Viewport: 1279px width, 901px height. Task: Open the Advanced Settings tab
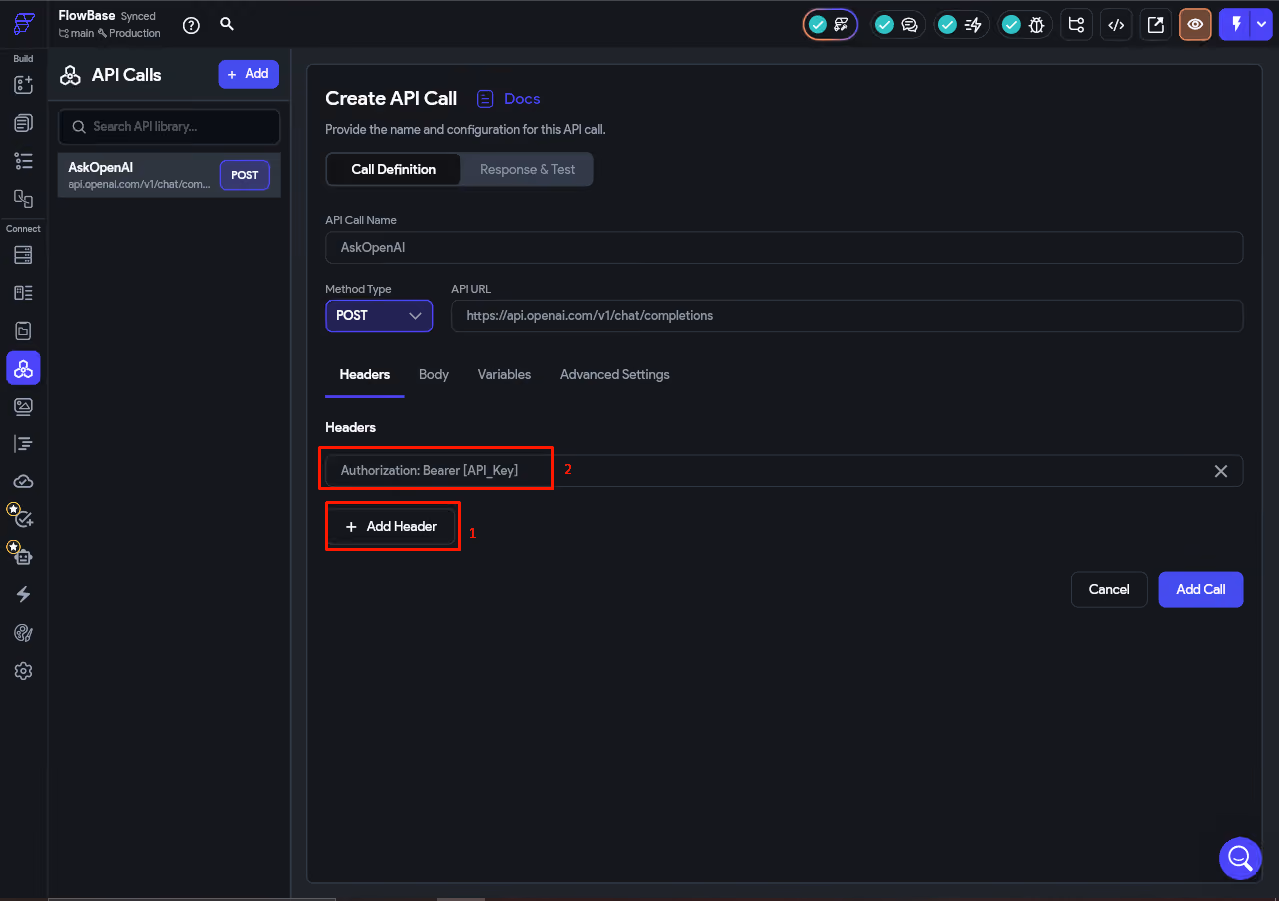[x=615, y=374]
